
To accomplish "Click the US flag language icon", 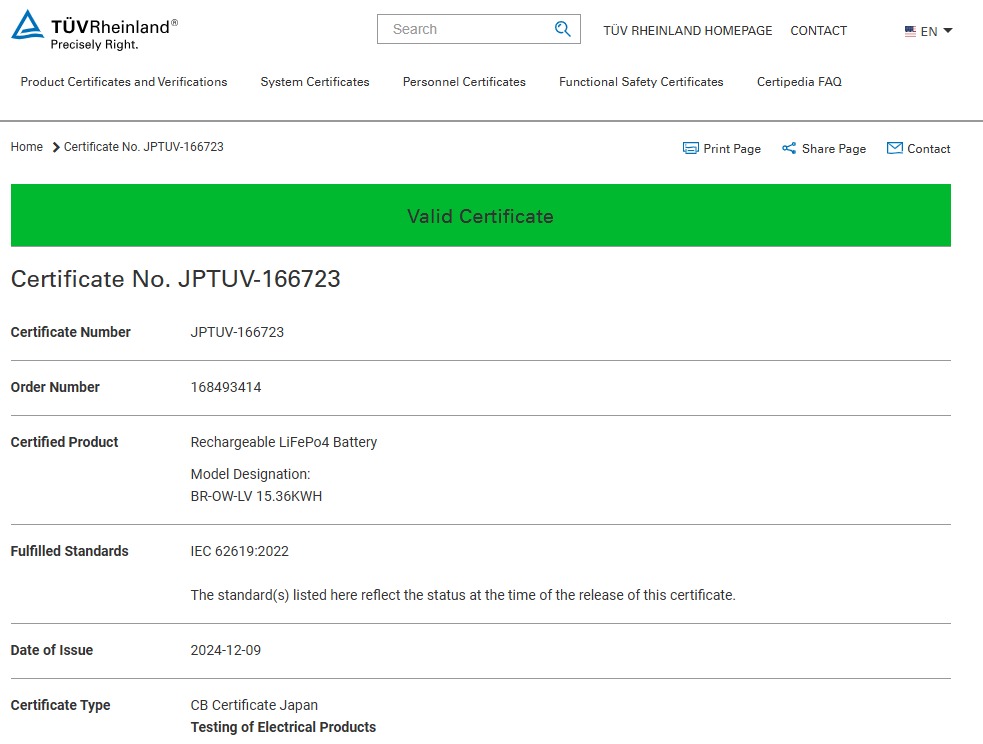I will pos(910,31).
